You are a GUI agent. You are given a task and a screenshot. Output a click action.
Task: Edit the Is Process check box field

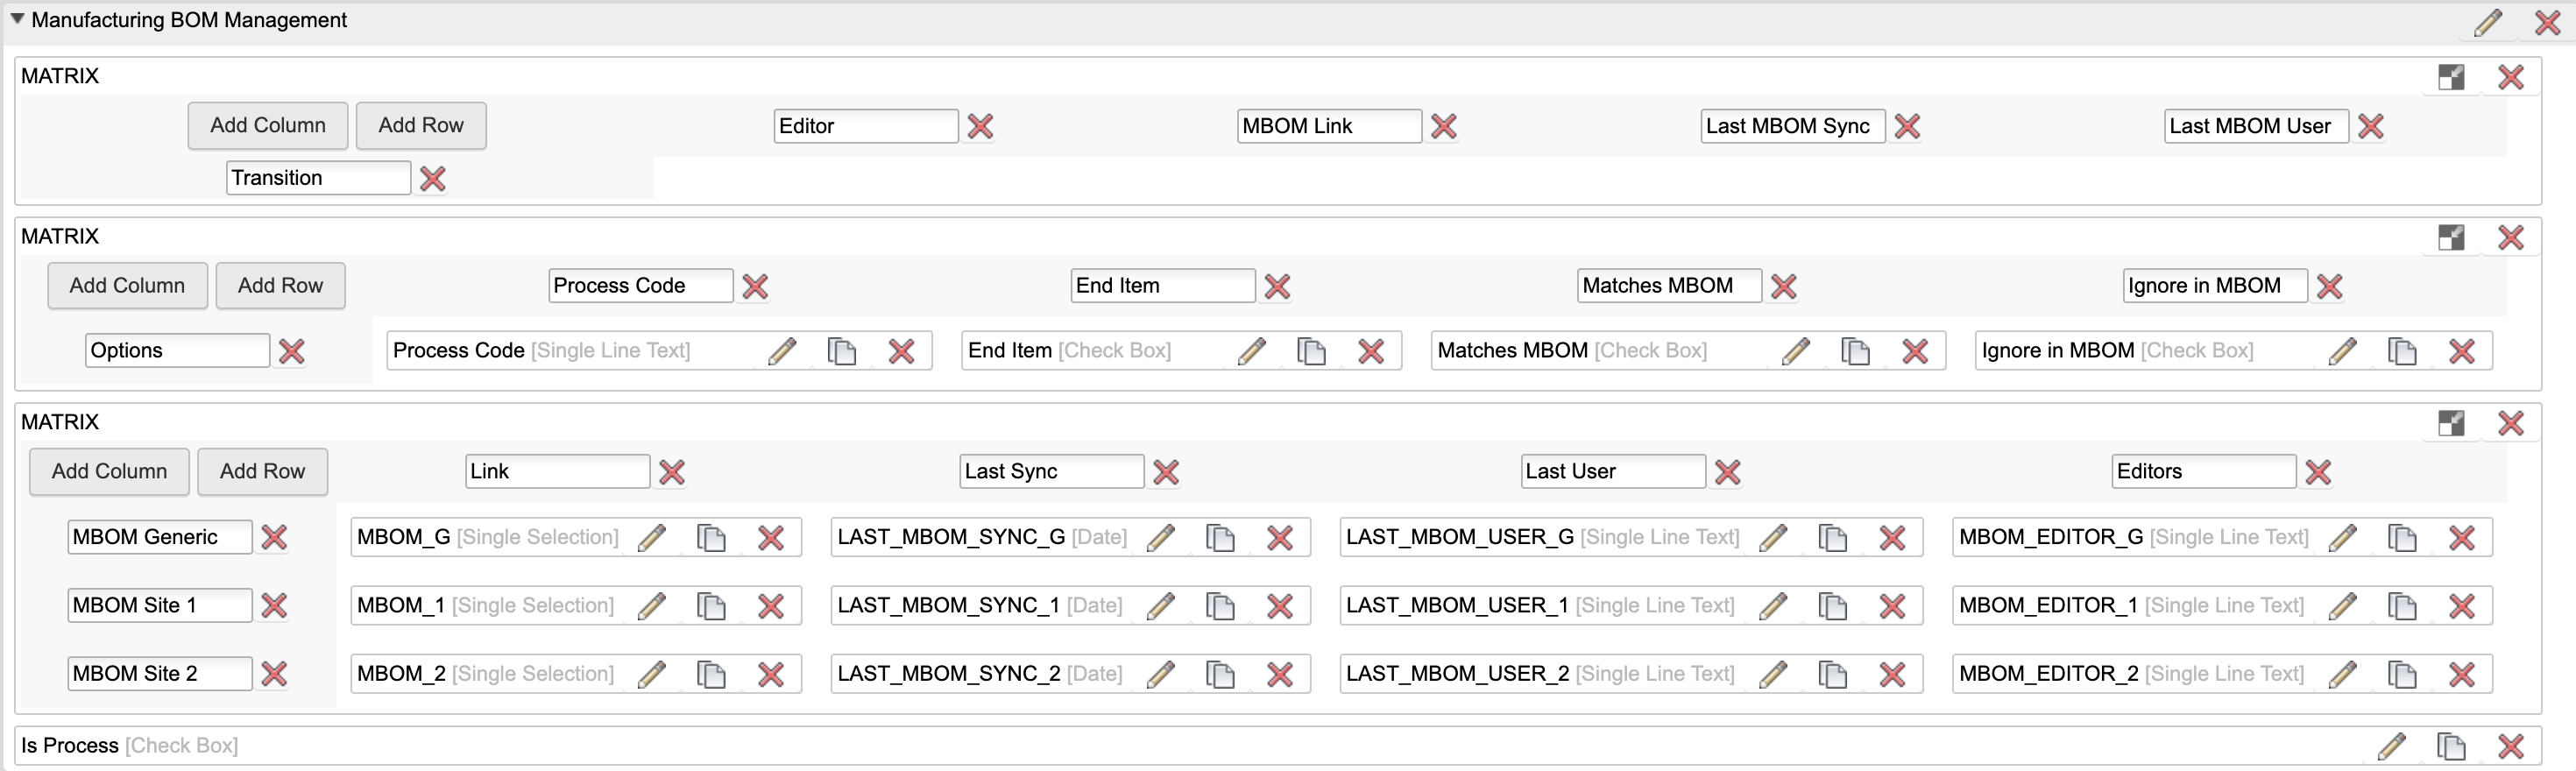click(x=2391, y=746)
